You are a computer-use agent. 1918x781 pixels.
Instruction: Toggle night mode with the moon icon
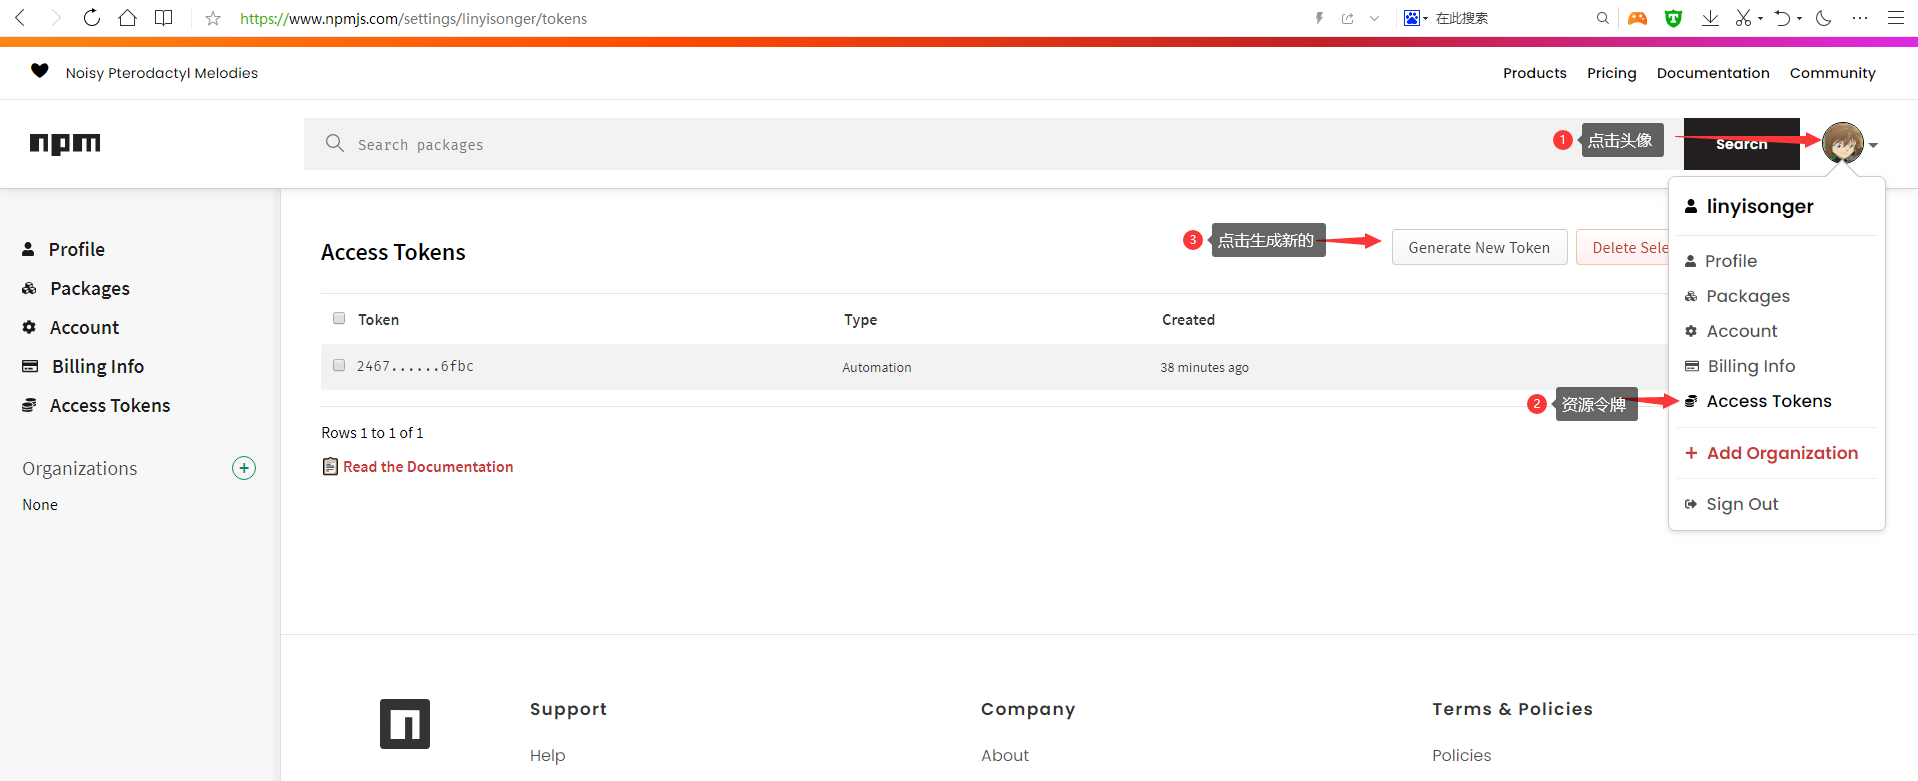click(x=1824, y=18)
